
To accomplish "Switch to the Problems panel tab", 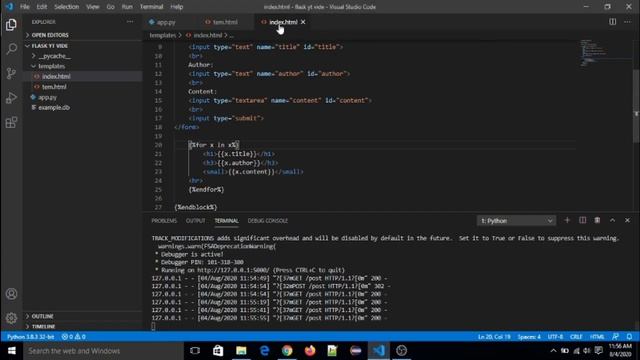I will point(164,221).
